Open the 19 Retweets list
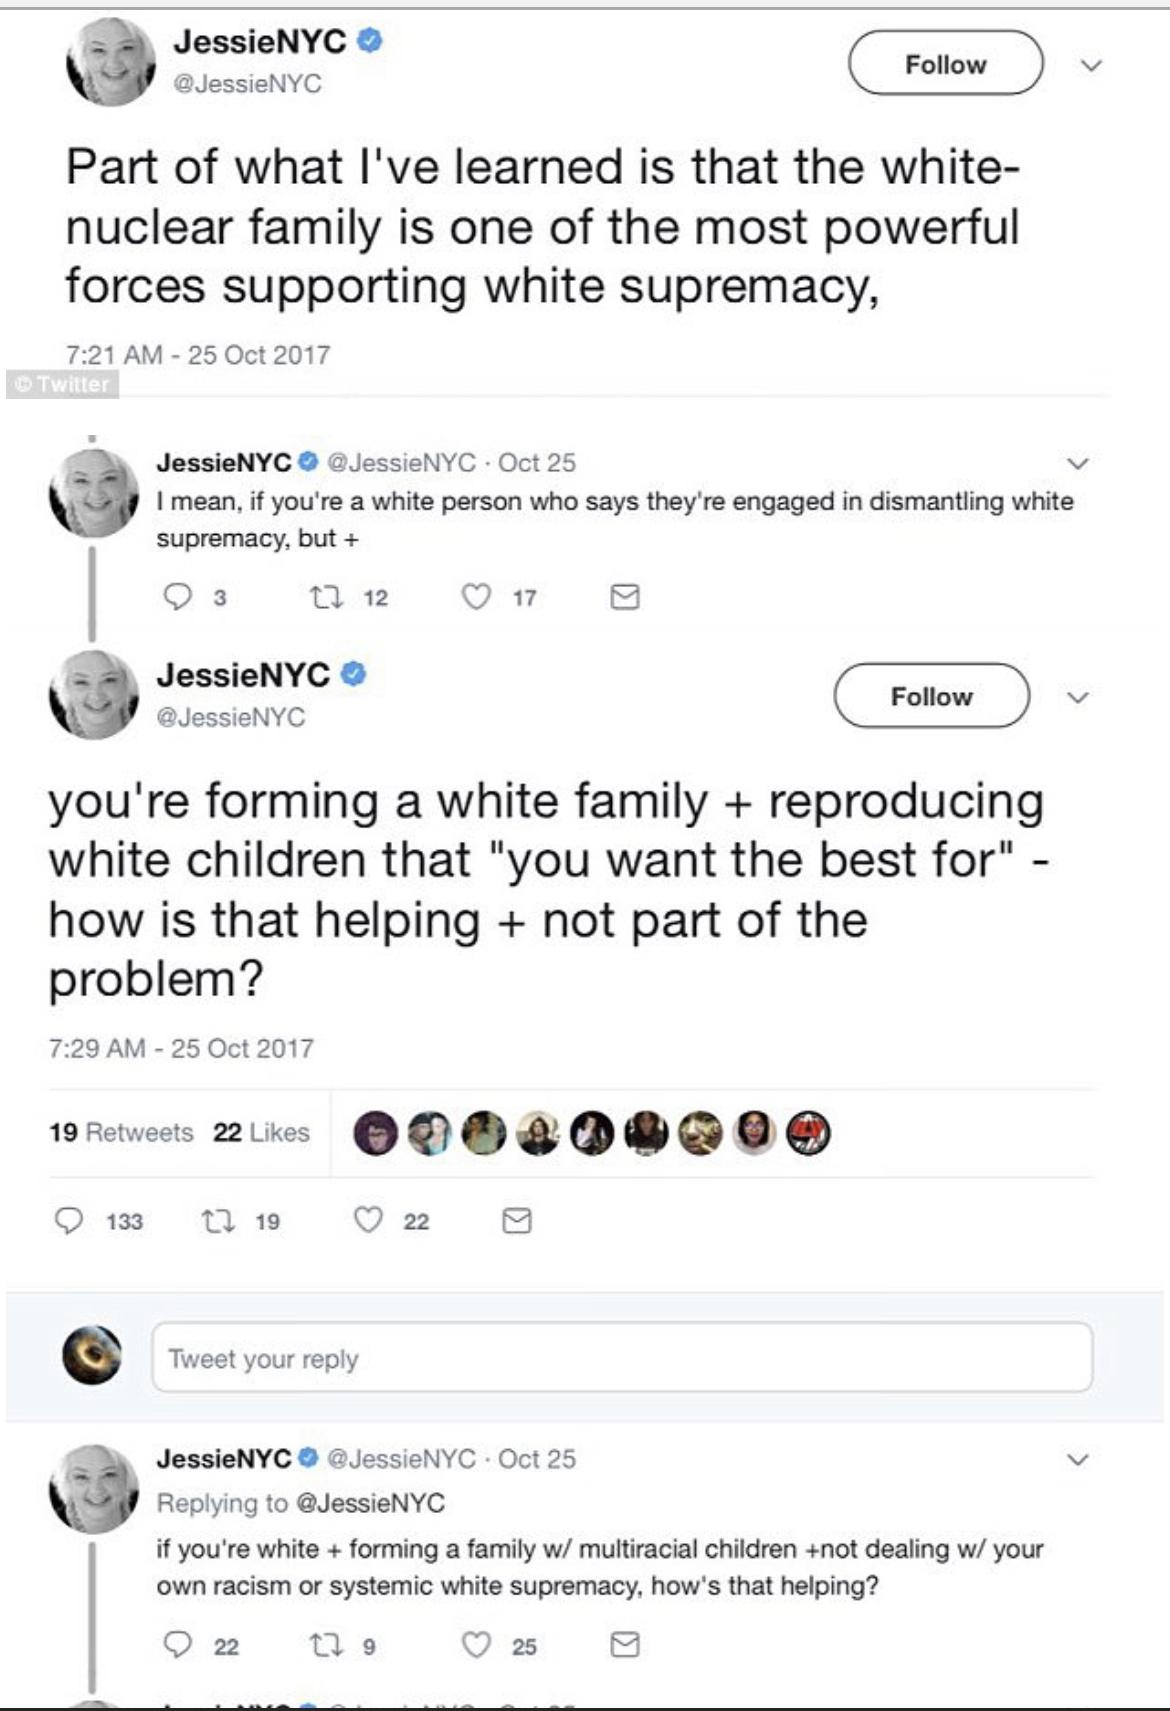The width and height of the screenshot is (1170, 1711). coord(121,1132)
